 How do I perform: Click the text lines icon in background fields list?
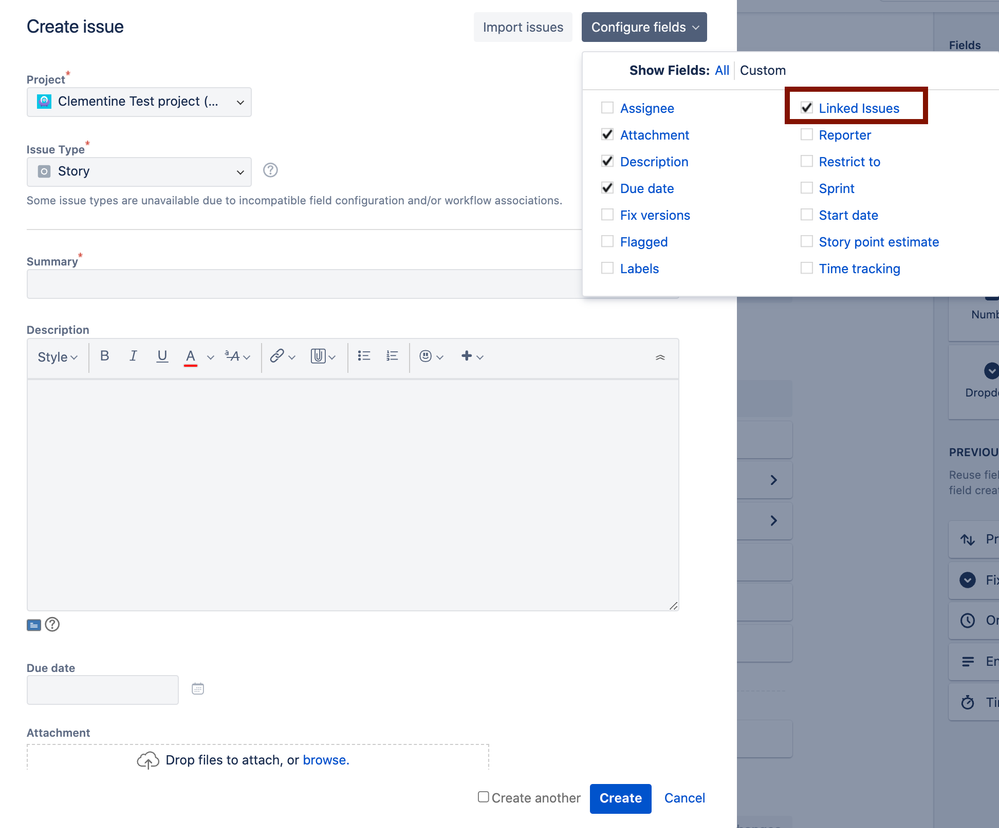(x=968, y=662)
